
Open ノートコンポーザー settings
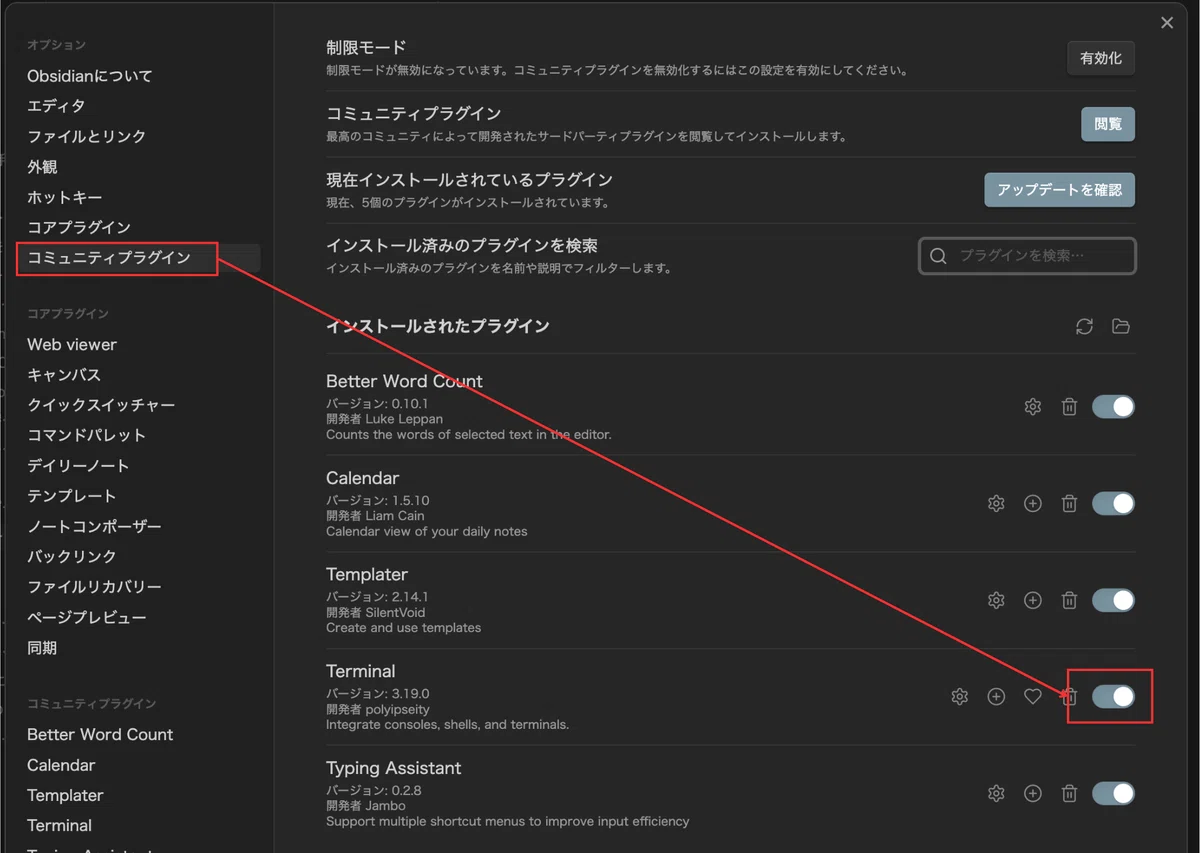point(94,526)
